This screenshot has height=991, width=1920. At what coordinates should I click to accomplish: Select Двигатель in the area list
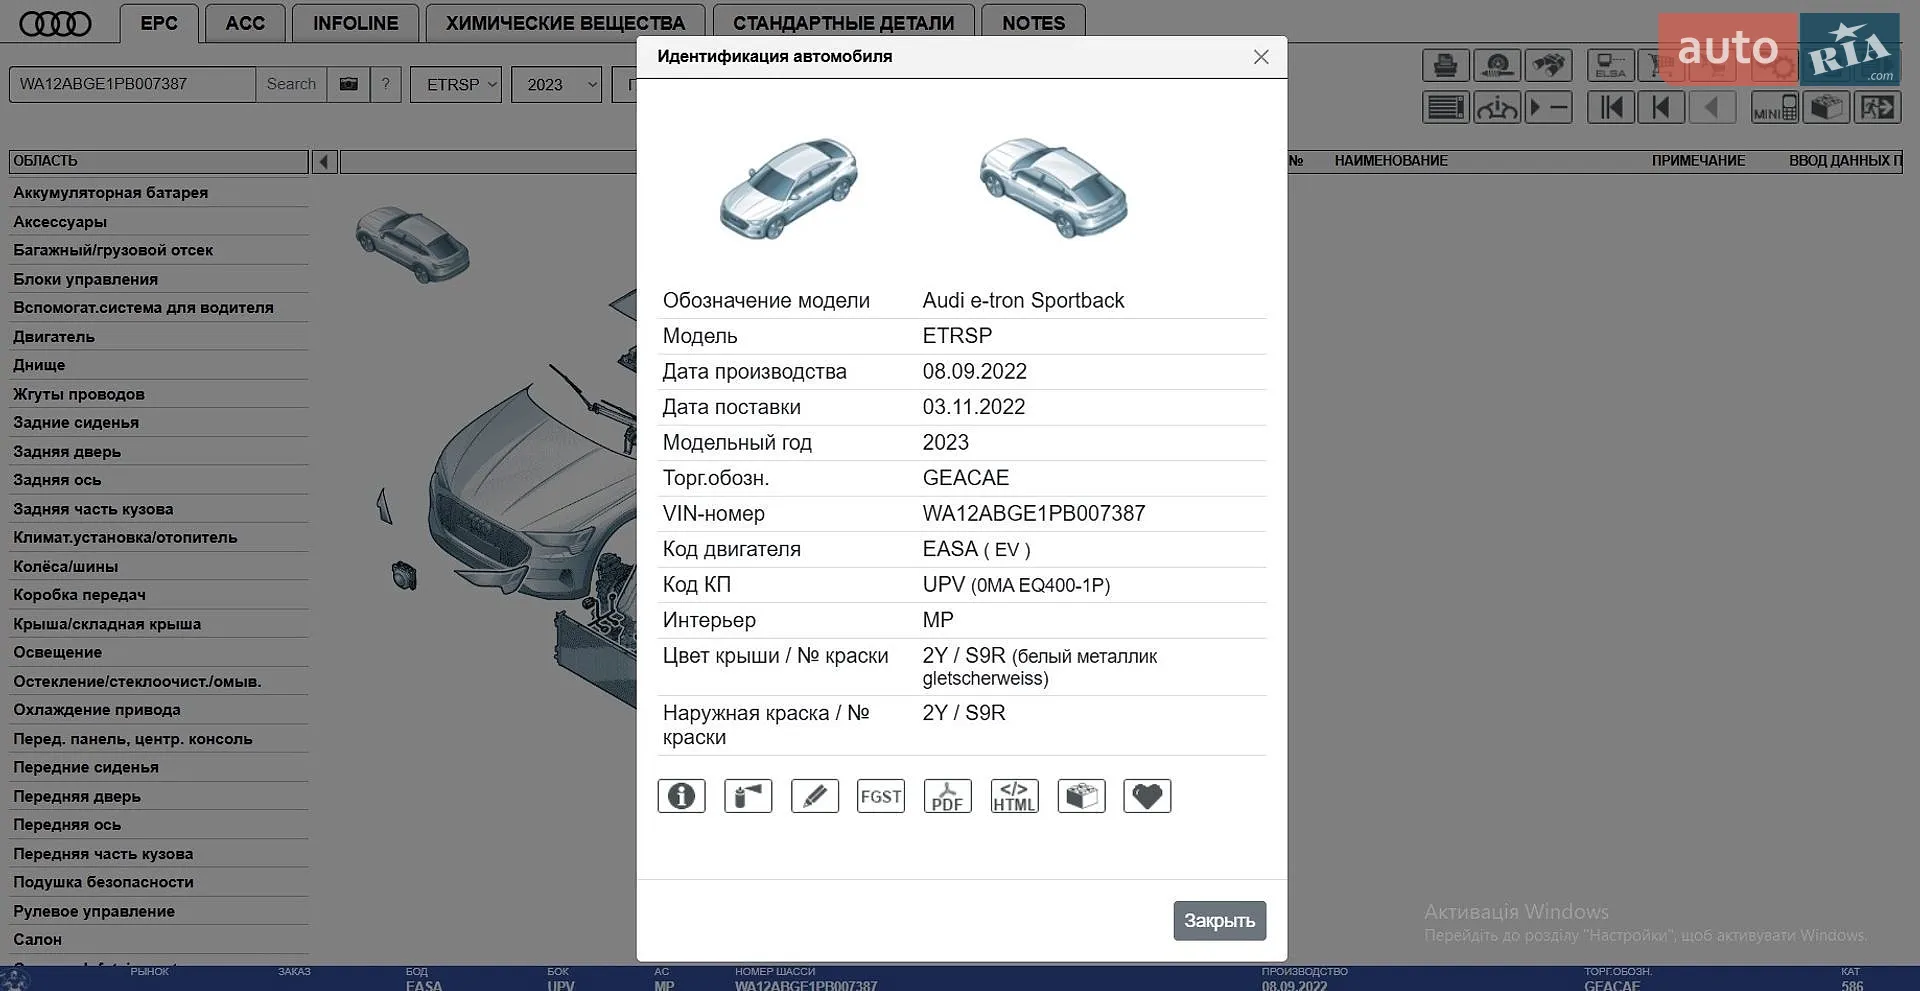click(x=159, y=337)
